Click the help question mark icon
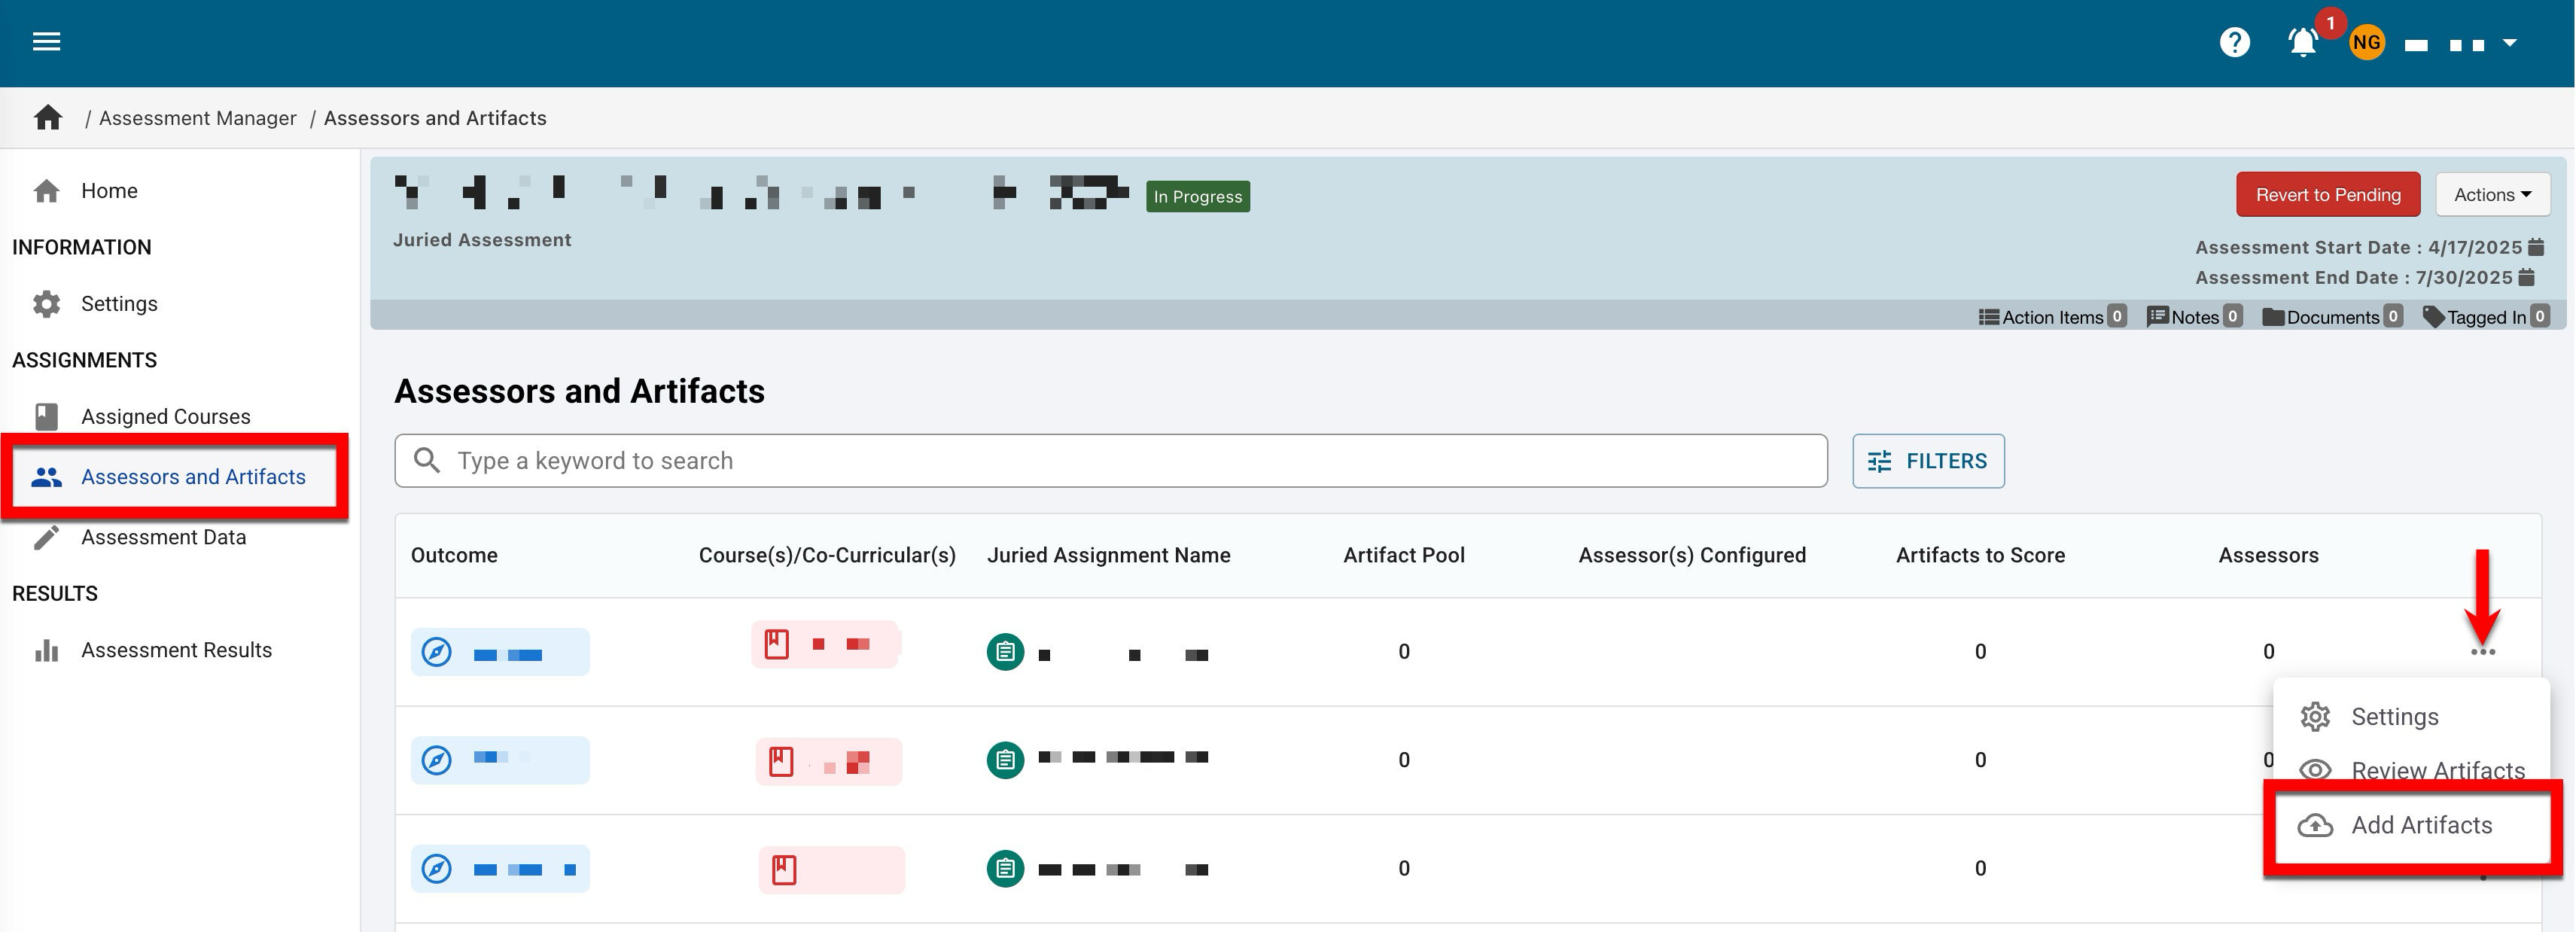Viewport: 2576px width, 932px height. point(2234,42)
